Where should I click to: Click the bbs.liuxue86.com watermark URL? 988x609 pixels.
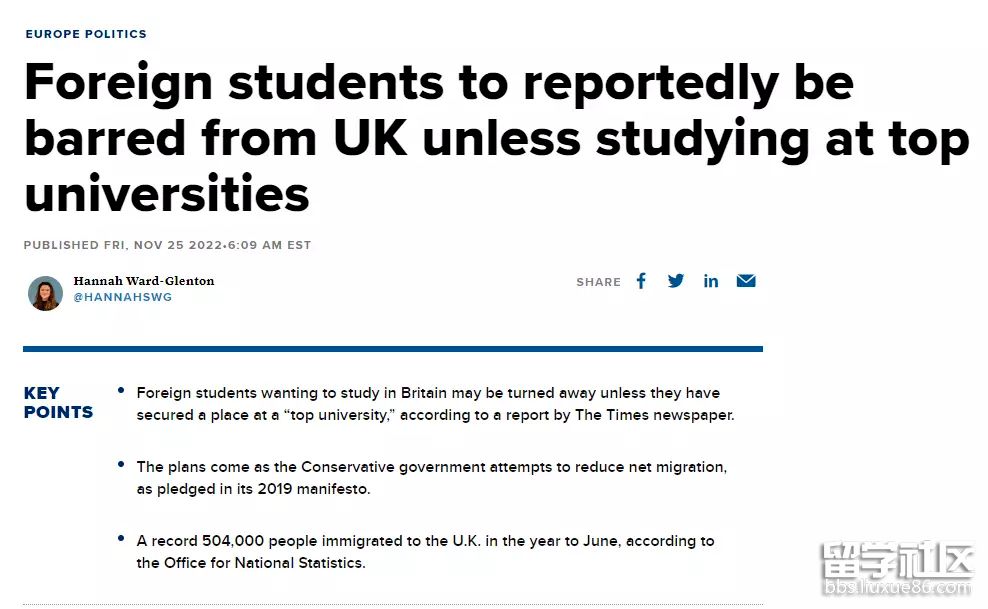click(x=898, y=588)
